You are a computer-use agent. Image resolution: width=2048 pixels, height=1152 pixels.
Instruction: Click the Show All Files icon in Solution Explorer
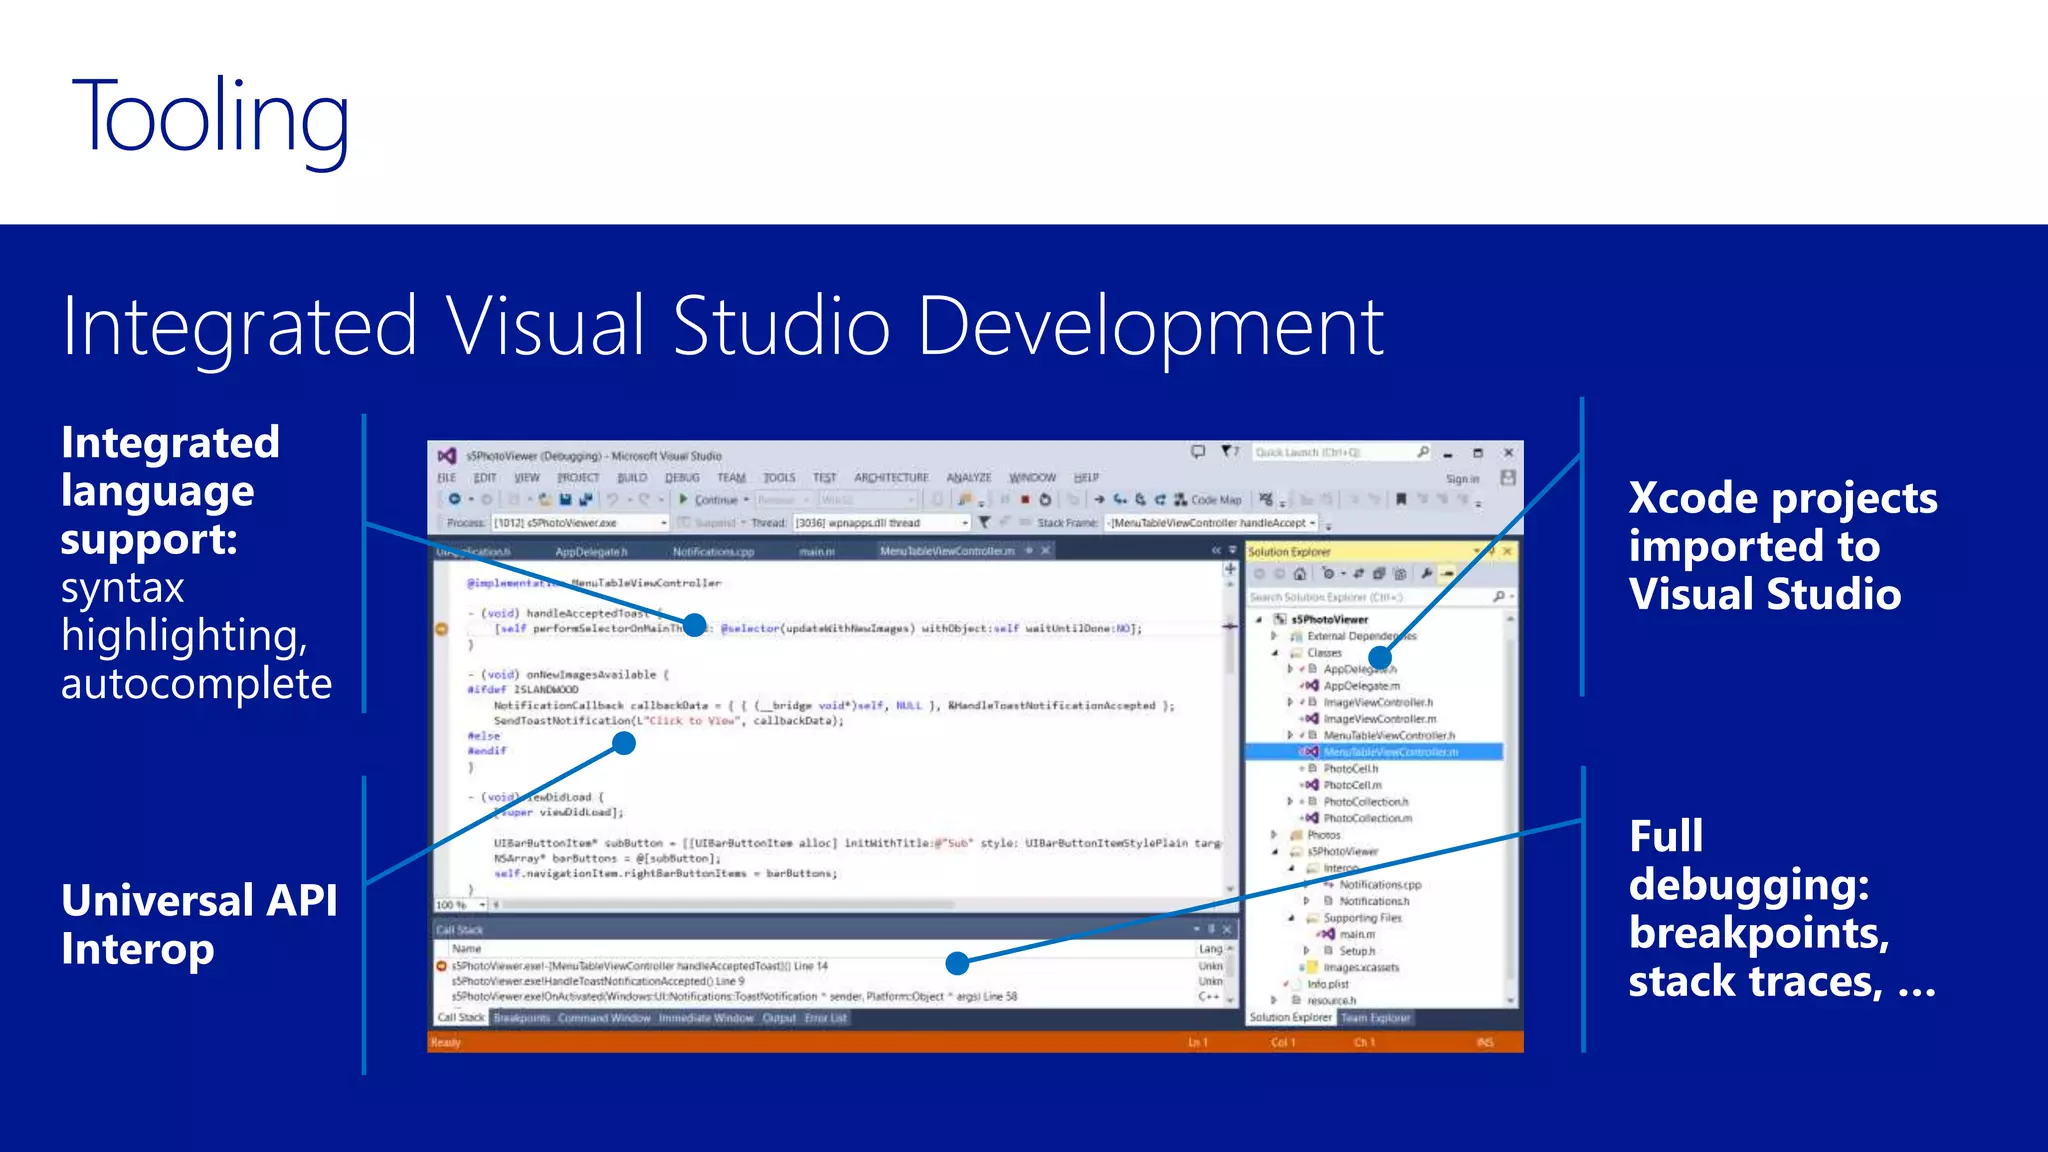coord(1400,574)
